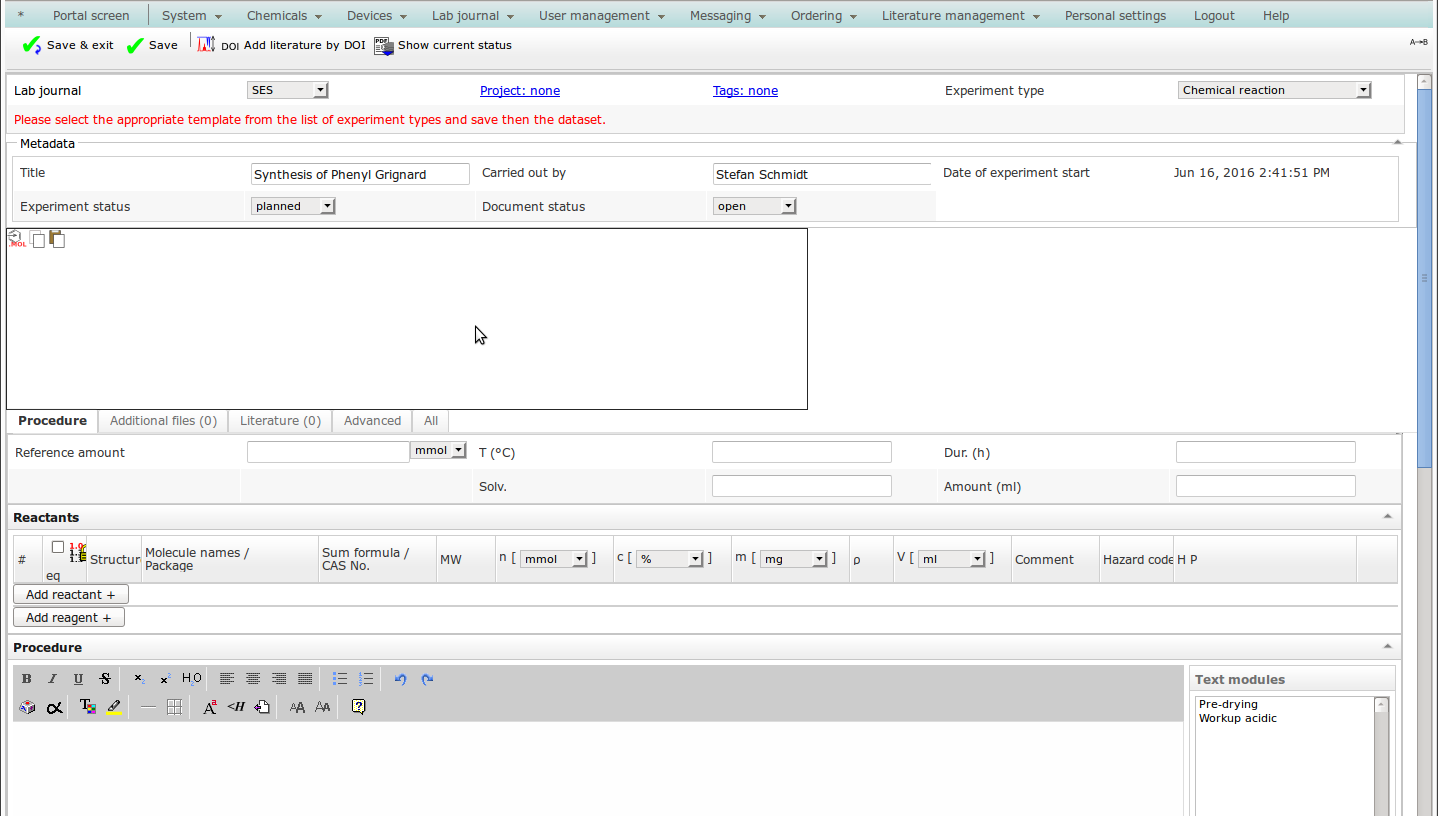Import MOL file into structure editor
Image resolution: width=1438 pixels, height=816 pixels.
tap(16, 239)
